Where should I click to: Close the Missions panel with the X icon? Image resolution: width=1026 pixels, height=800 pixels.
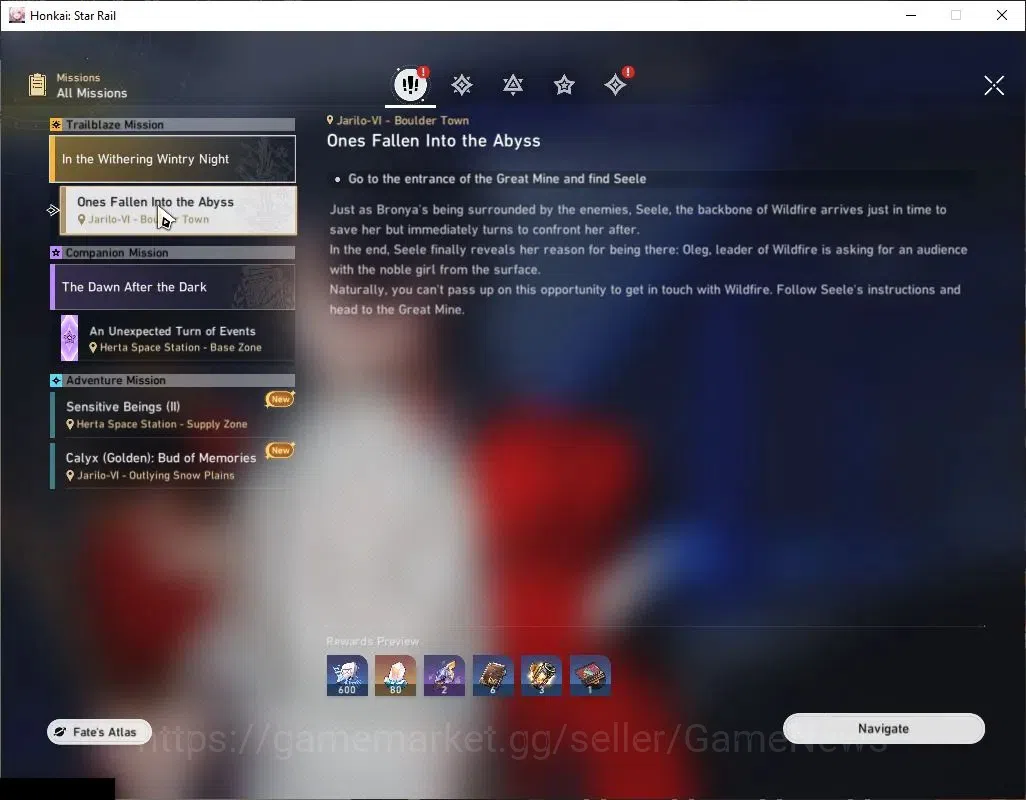994,85
